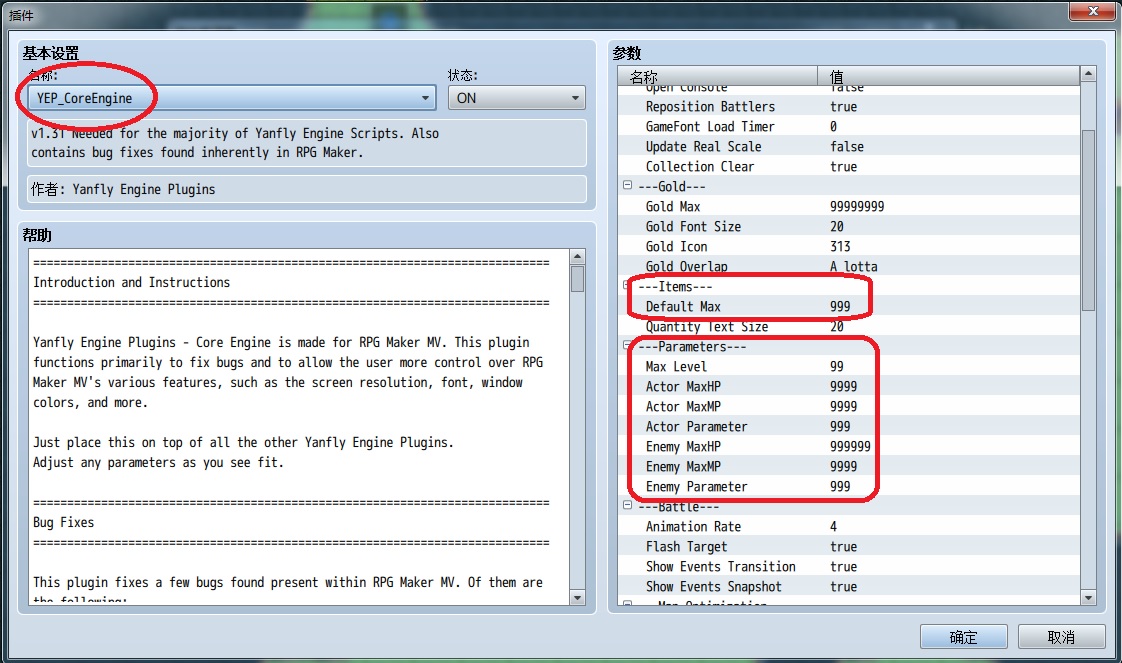Close the 插件 dialog window
This screenshot has height=663, width=1122.
(x=1093, y=11)
